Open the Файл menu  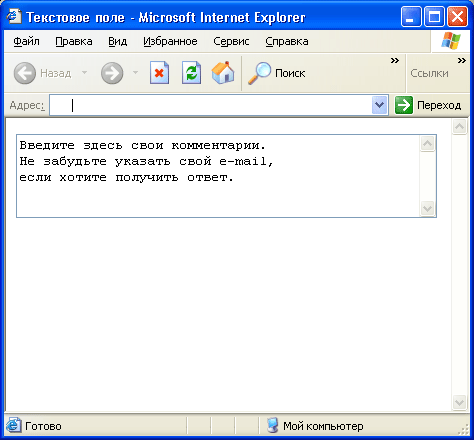click(x=26, y=41)
